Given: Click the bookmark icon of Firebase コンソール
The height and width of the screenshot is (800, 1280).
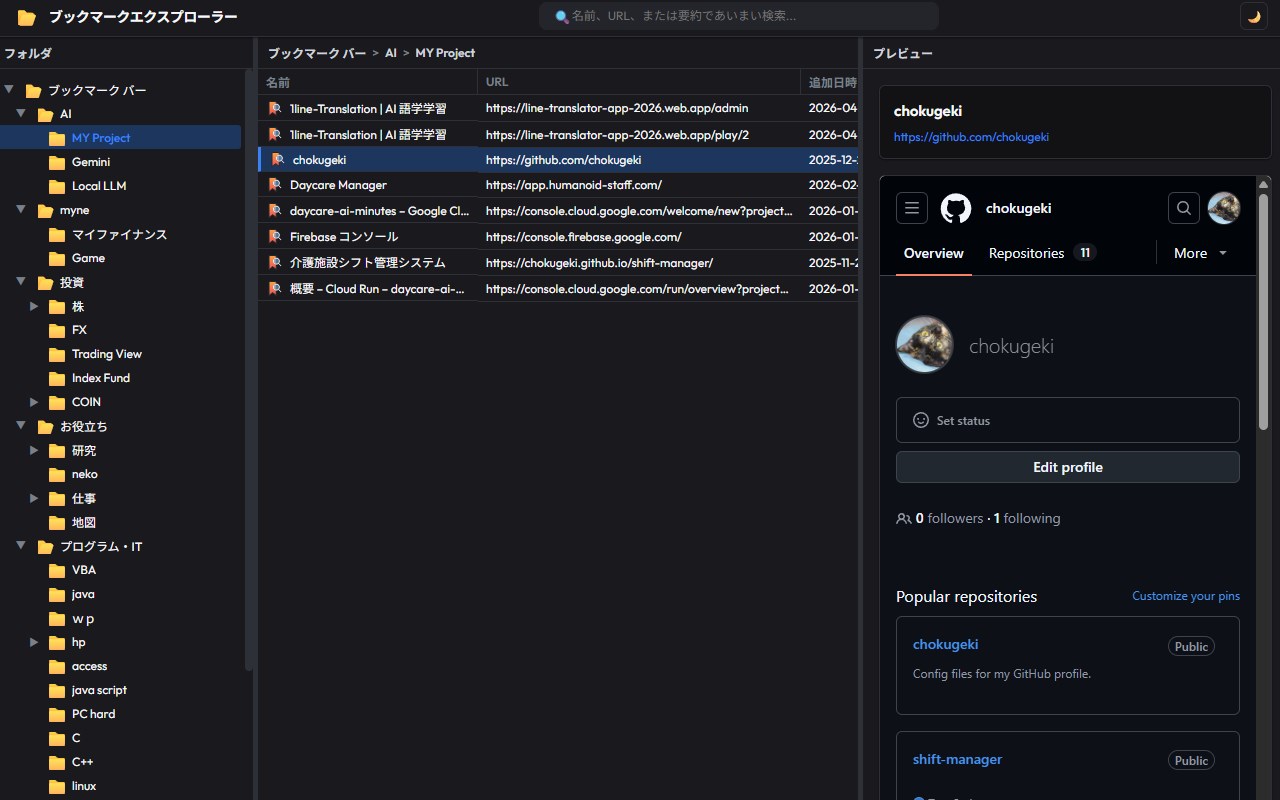Looking at the screenshot, I should (x=274, y=237).
